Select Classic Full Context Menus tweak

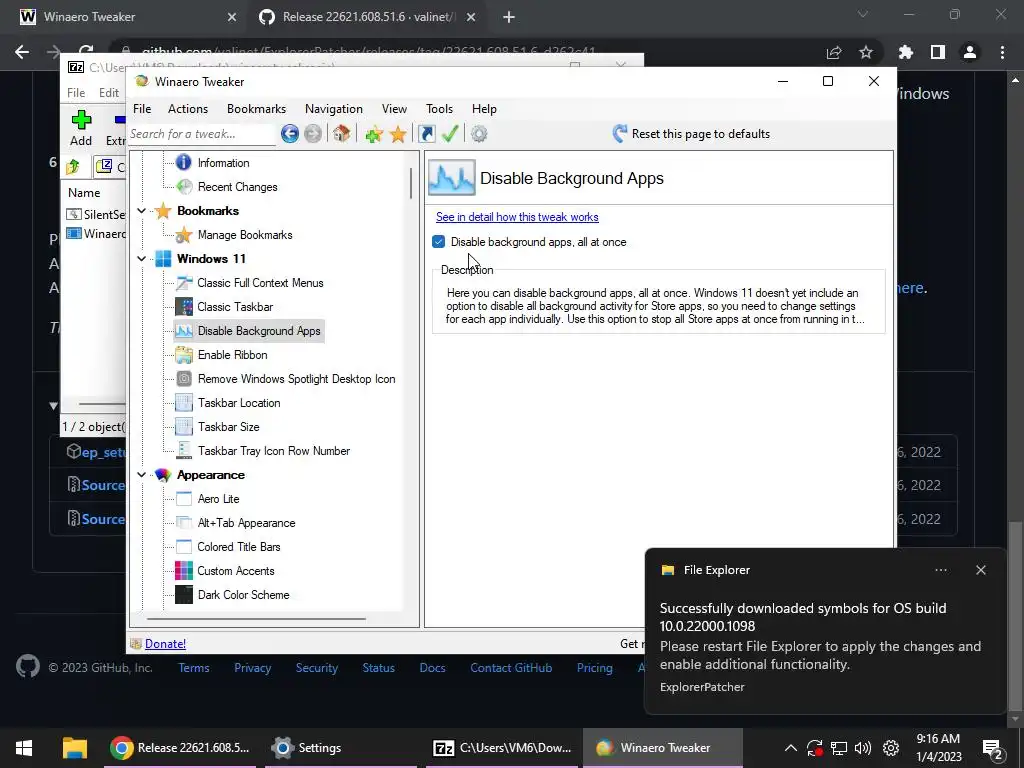point(260,283)
